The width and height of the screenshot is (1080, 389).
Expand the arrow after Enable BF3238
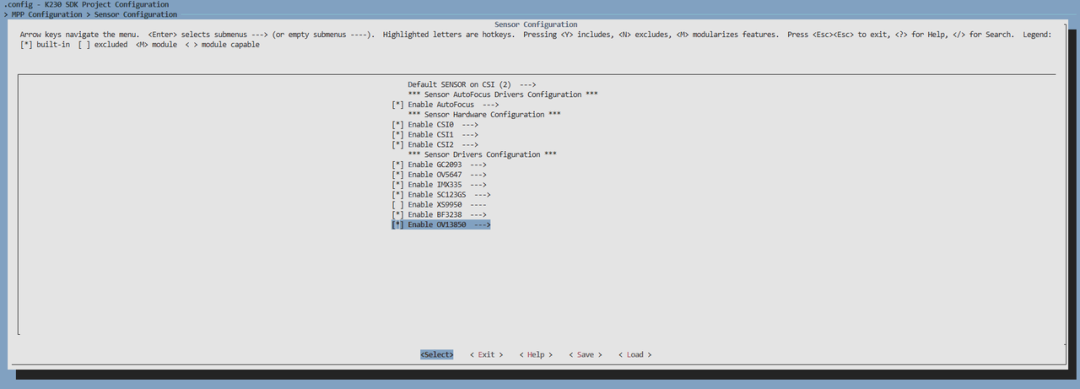478,215
